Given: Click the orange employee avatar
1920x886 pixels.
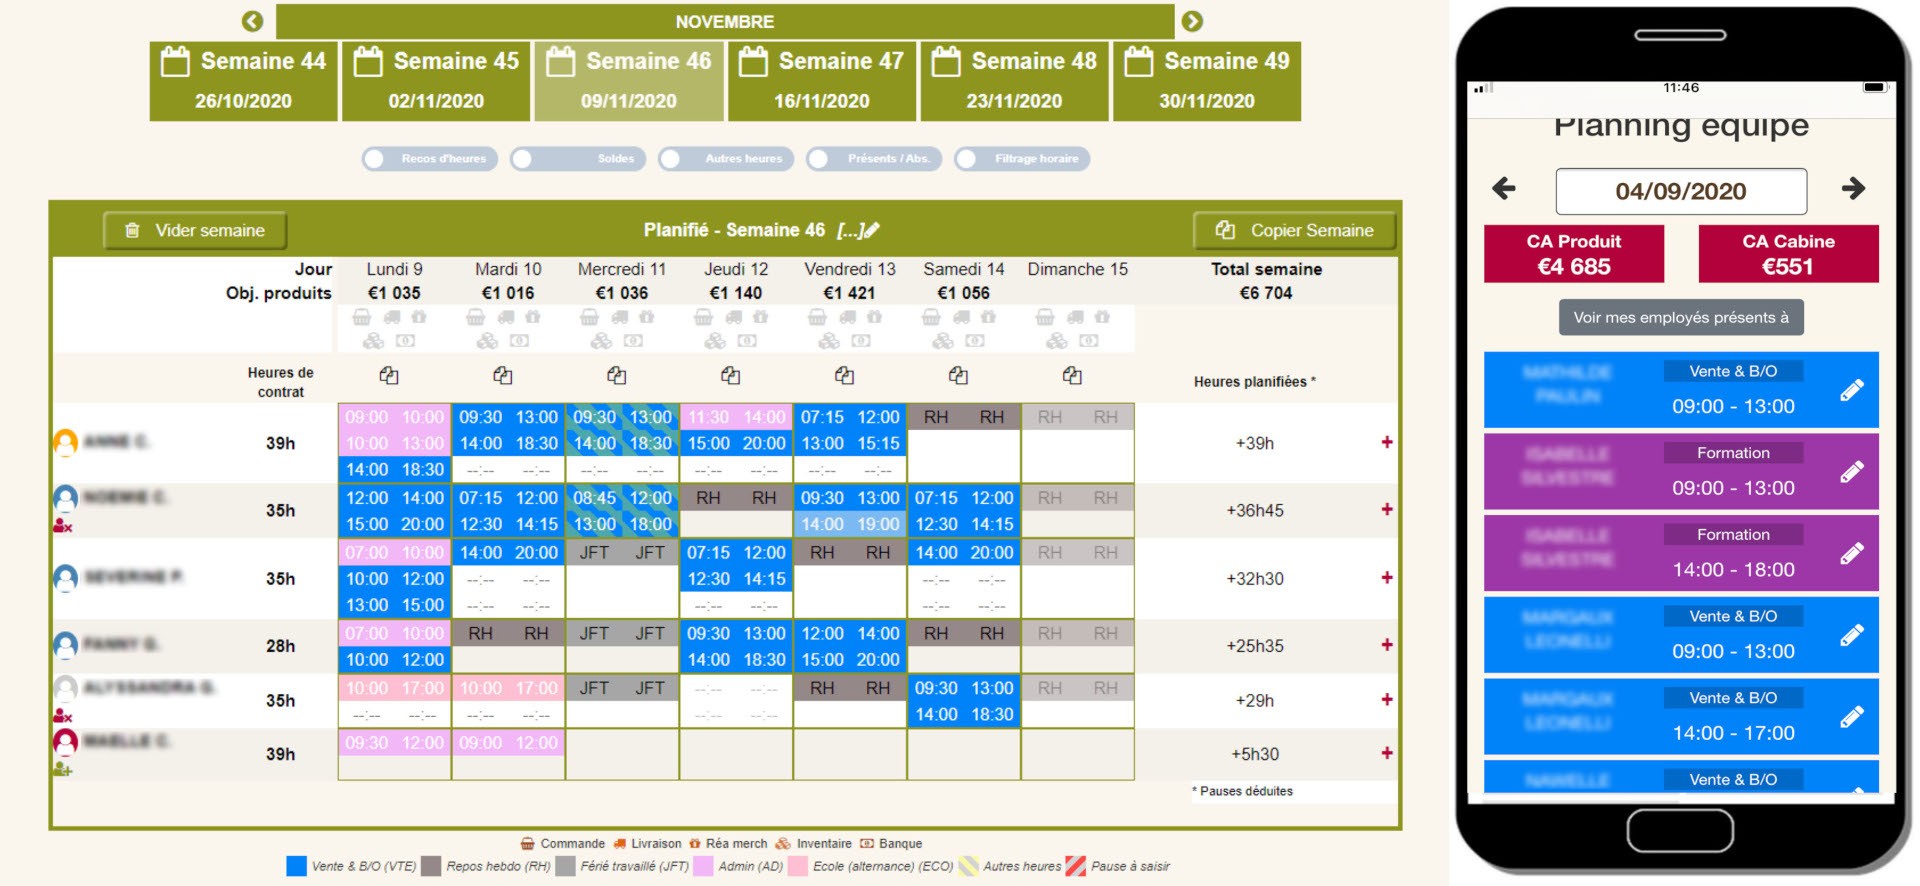Looking at the screenshot, I should 65,442.
